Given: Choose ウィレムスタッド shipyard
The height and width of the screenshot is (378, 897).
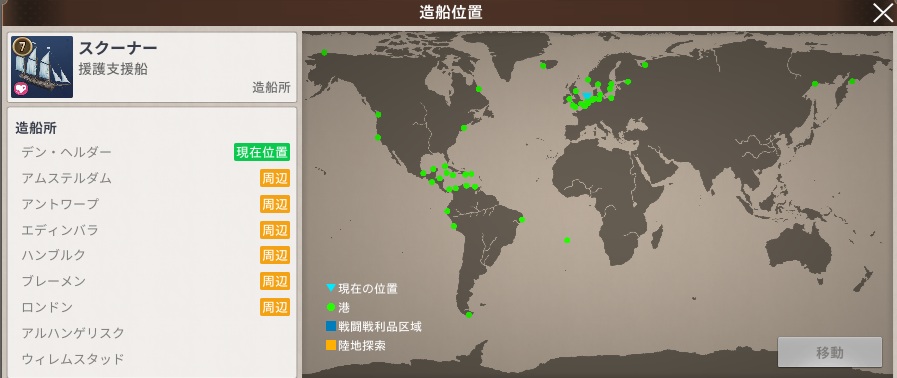Looking at the screenshot, I should click(x=152, y=359).
